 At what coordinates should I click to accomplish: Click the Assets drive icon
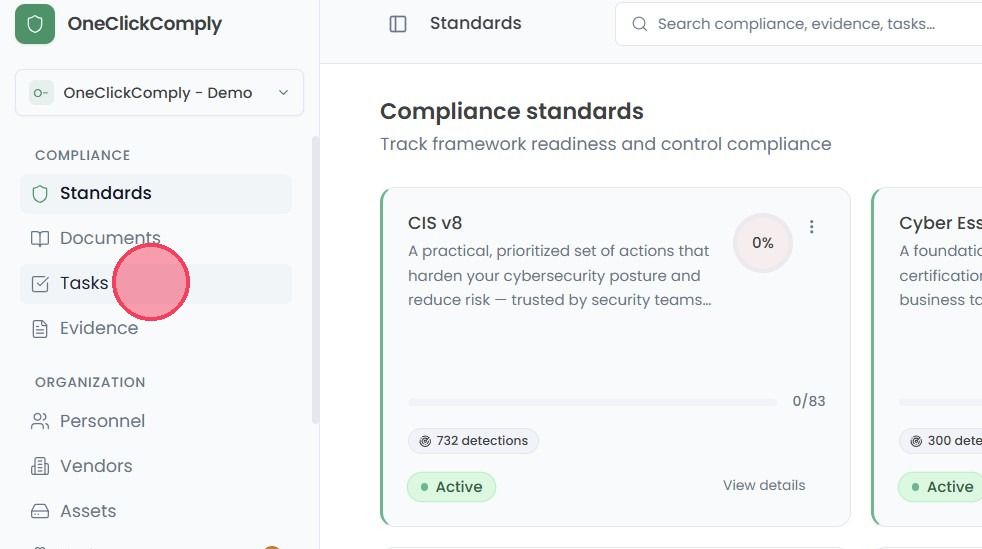[x=40, y=511]
